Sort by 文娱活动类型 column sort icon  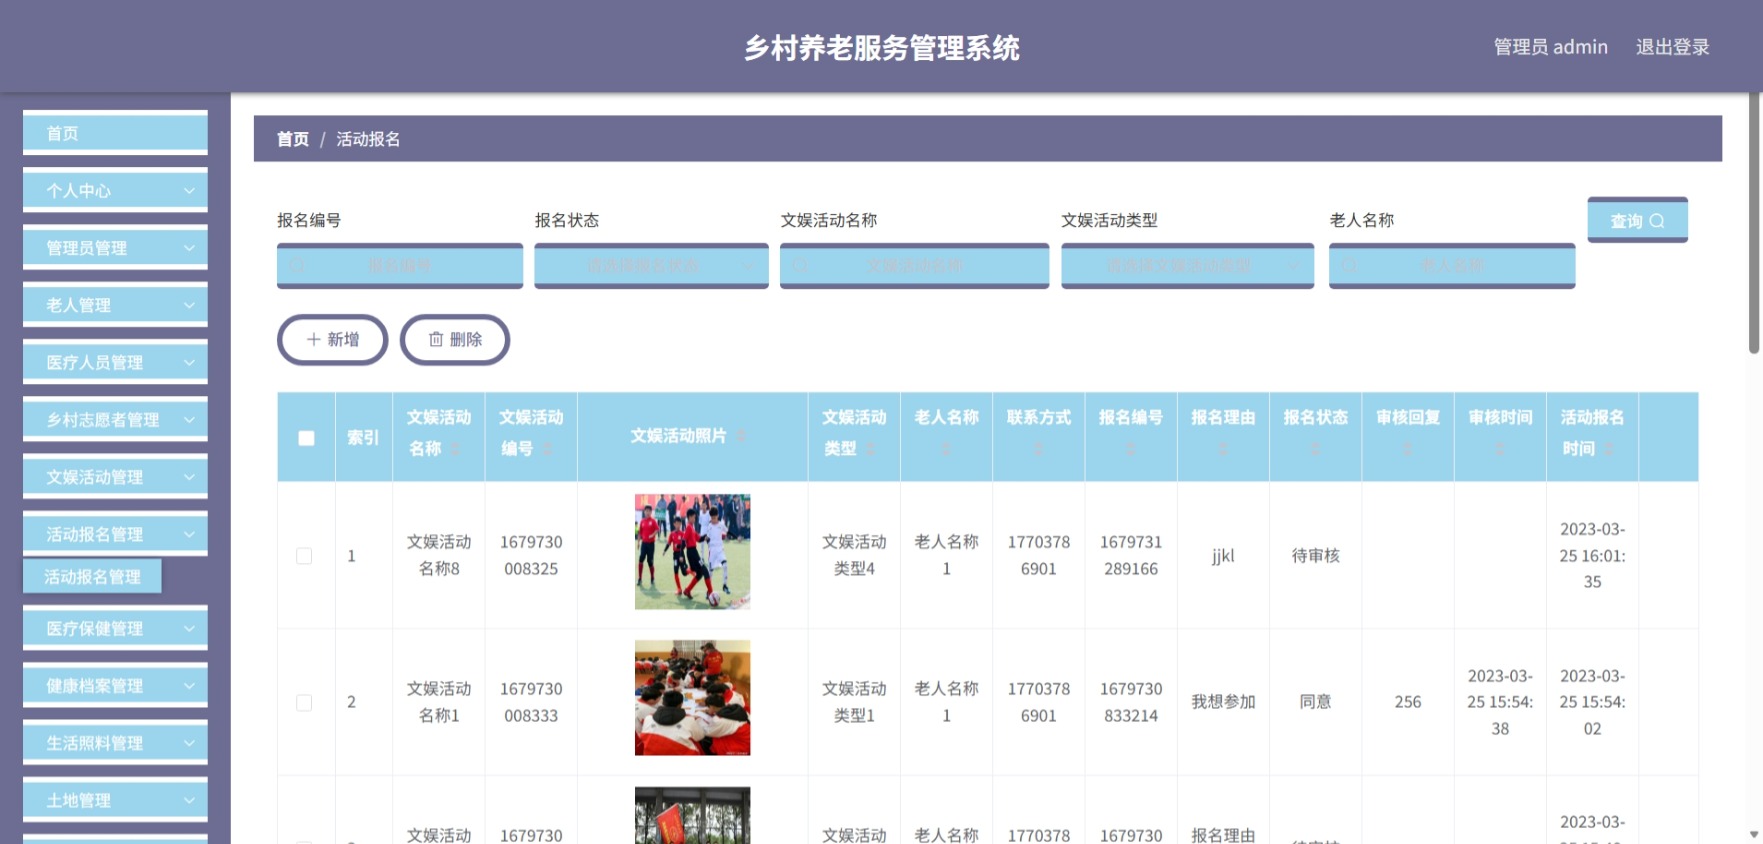coord(870,449)
